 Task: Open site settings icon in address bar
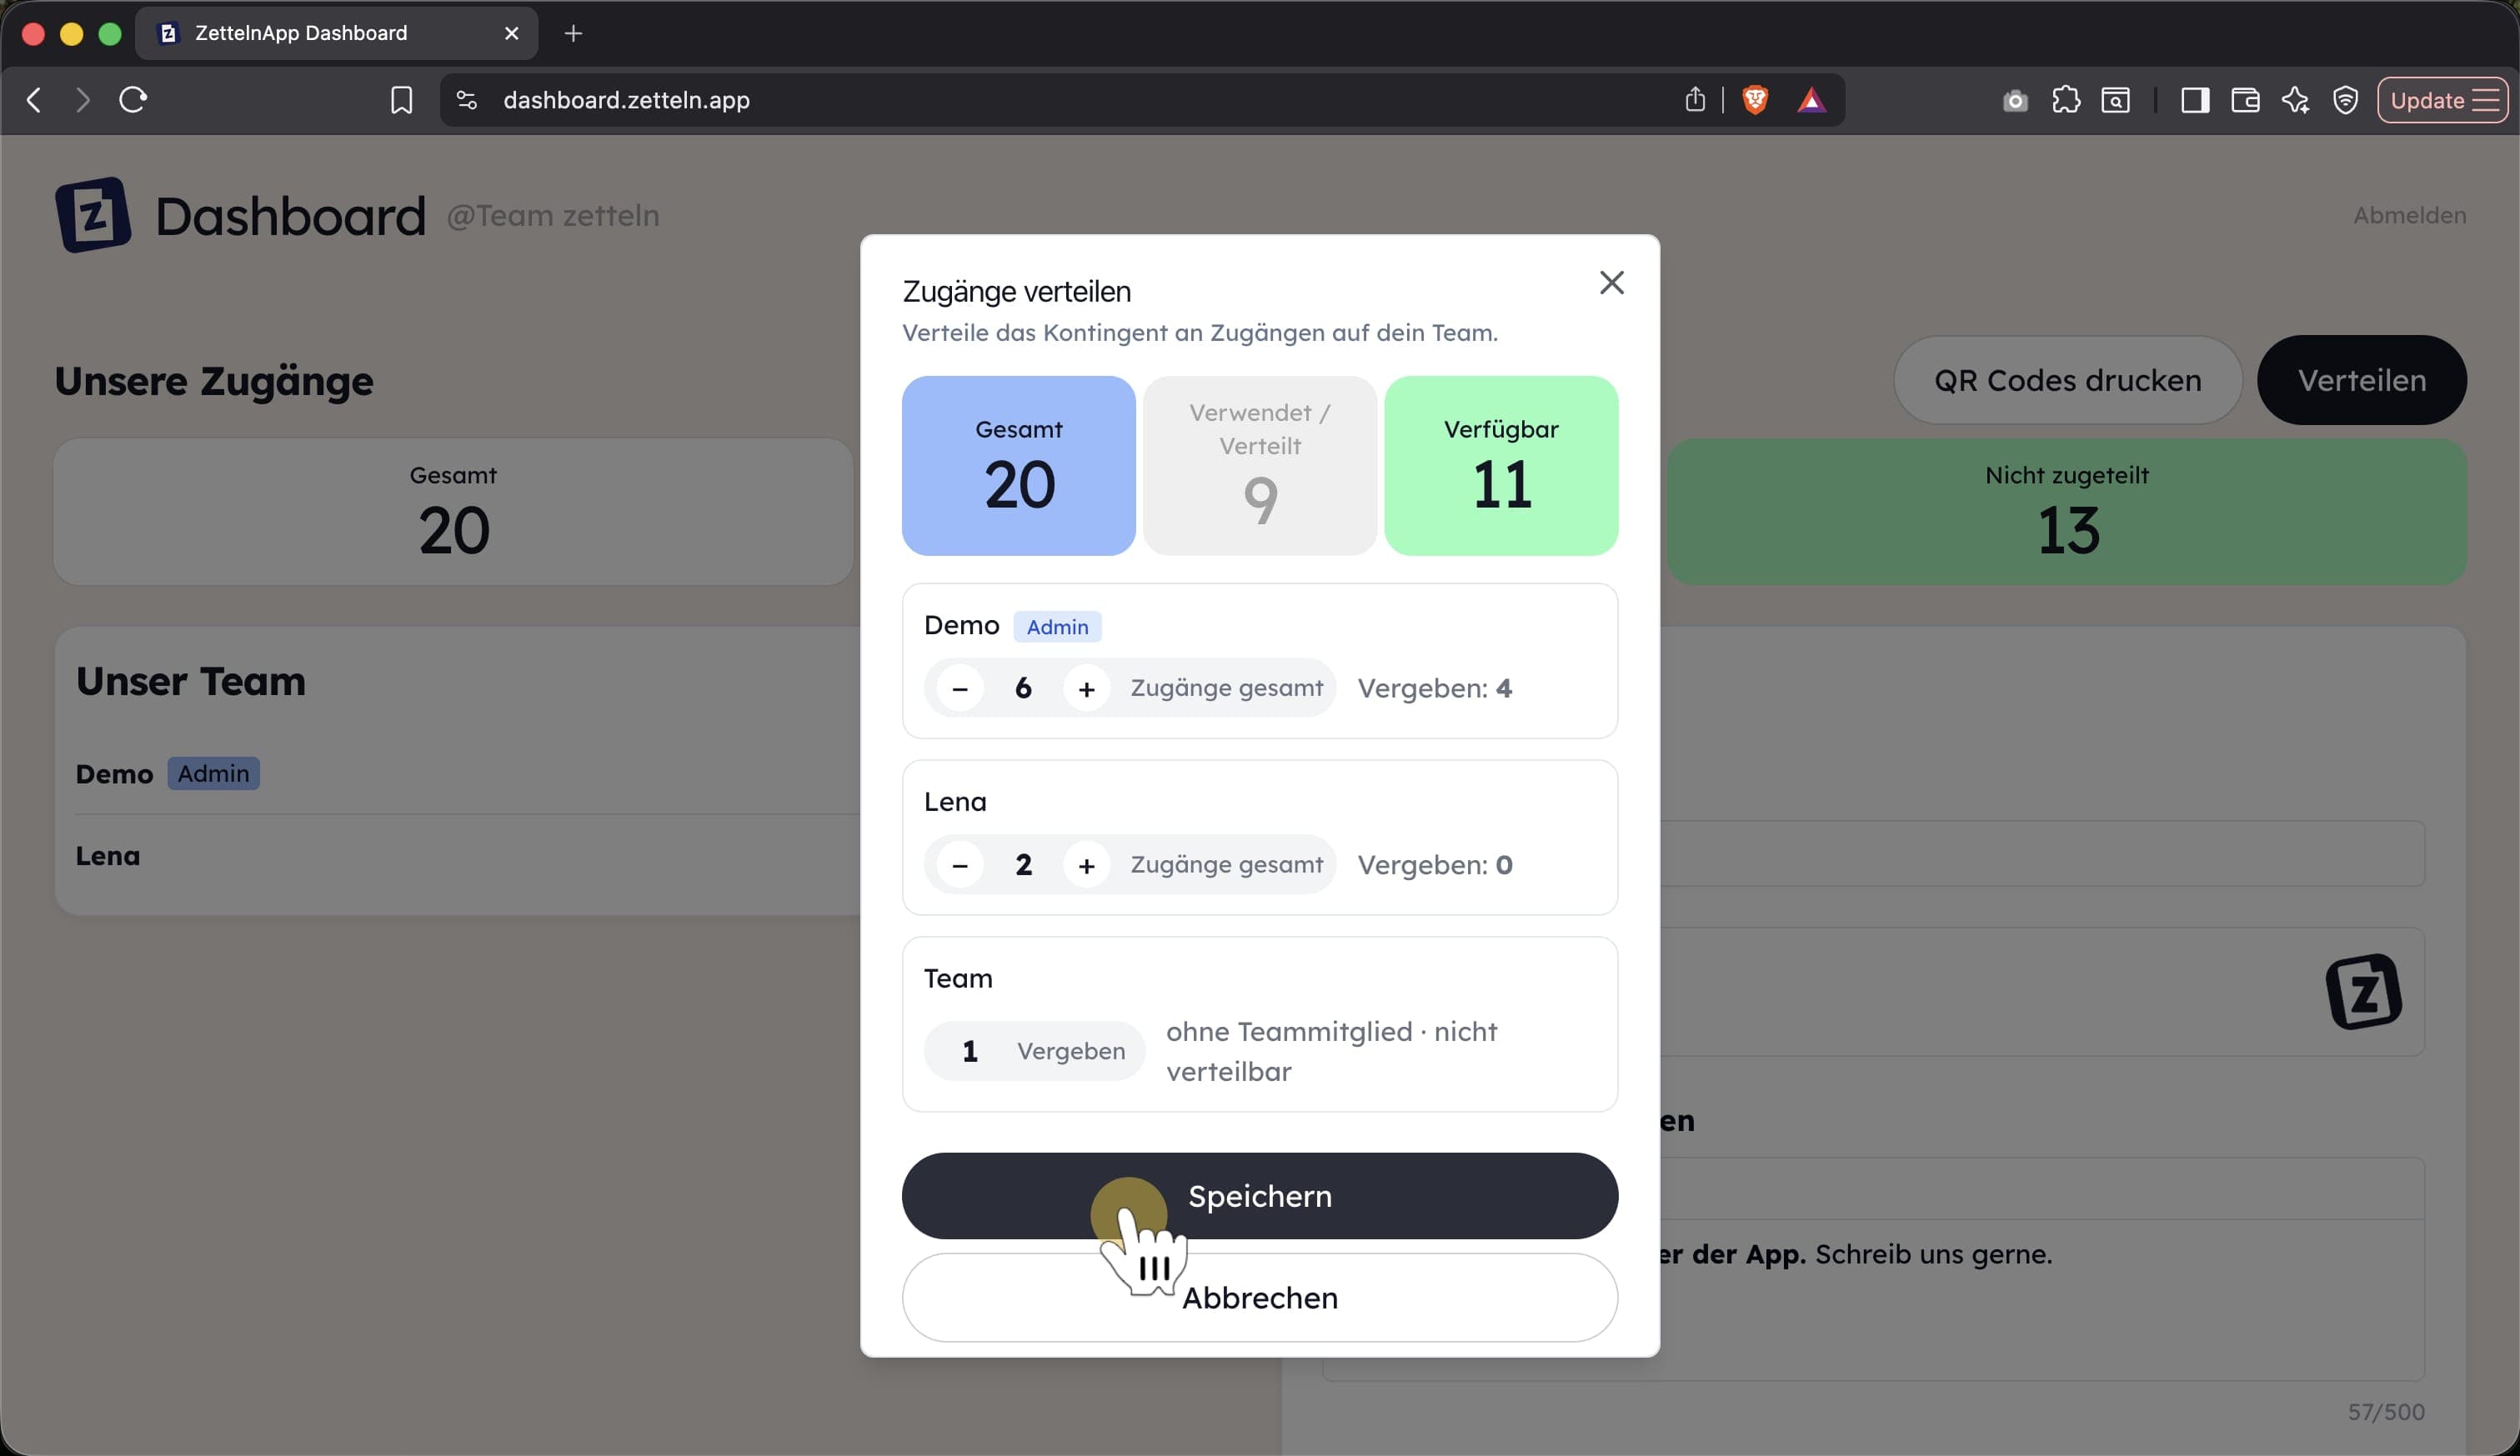coord(466,100)
